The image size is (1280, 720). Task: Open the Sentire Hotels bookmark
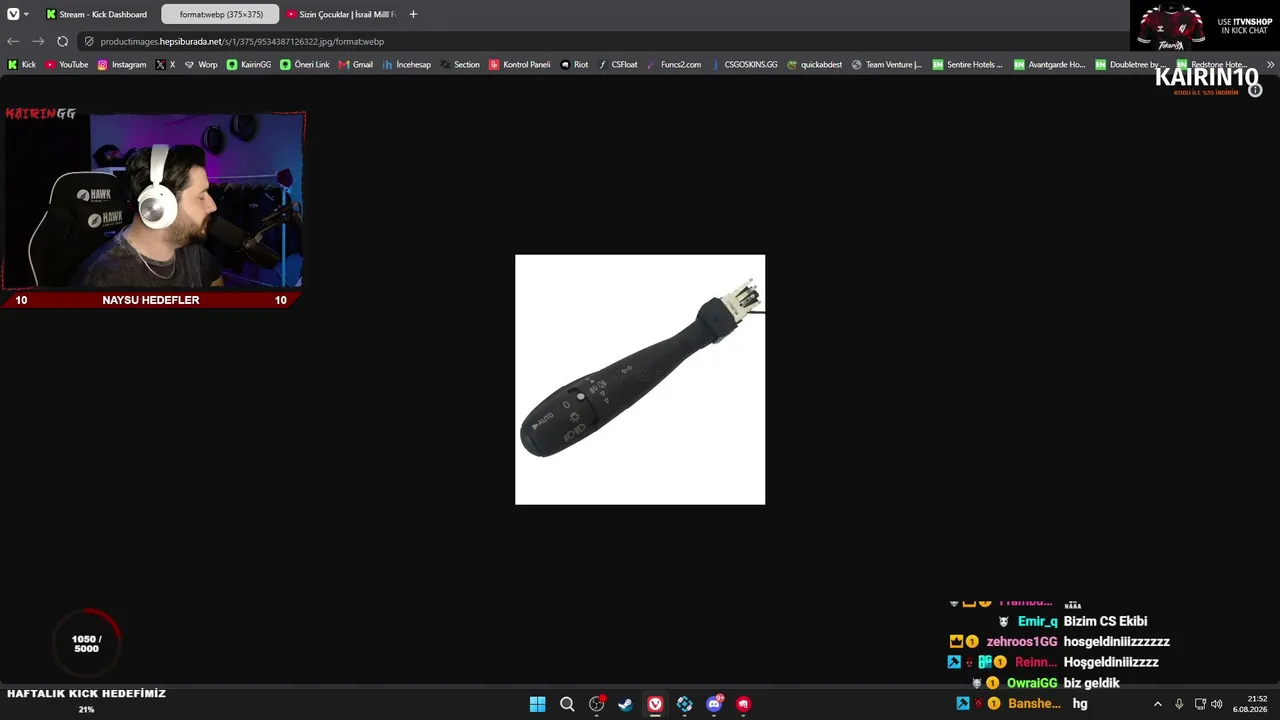click(x=968, y=64)
